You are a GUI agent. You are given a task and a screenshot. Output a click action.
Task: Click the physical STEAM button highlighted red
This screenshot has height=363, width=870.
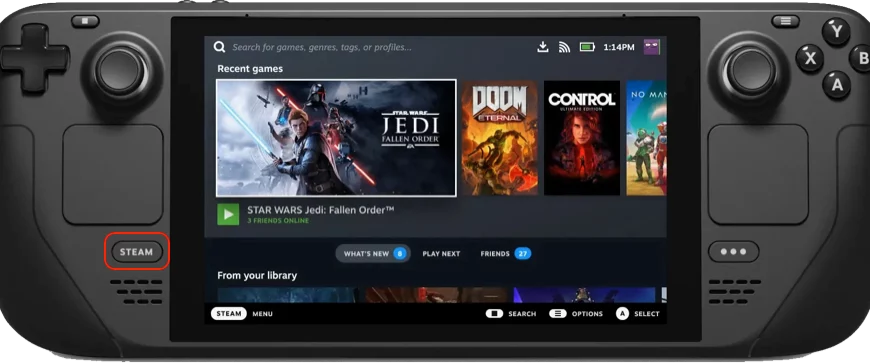coord(136,252)
